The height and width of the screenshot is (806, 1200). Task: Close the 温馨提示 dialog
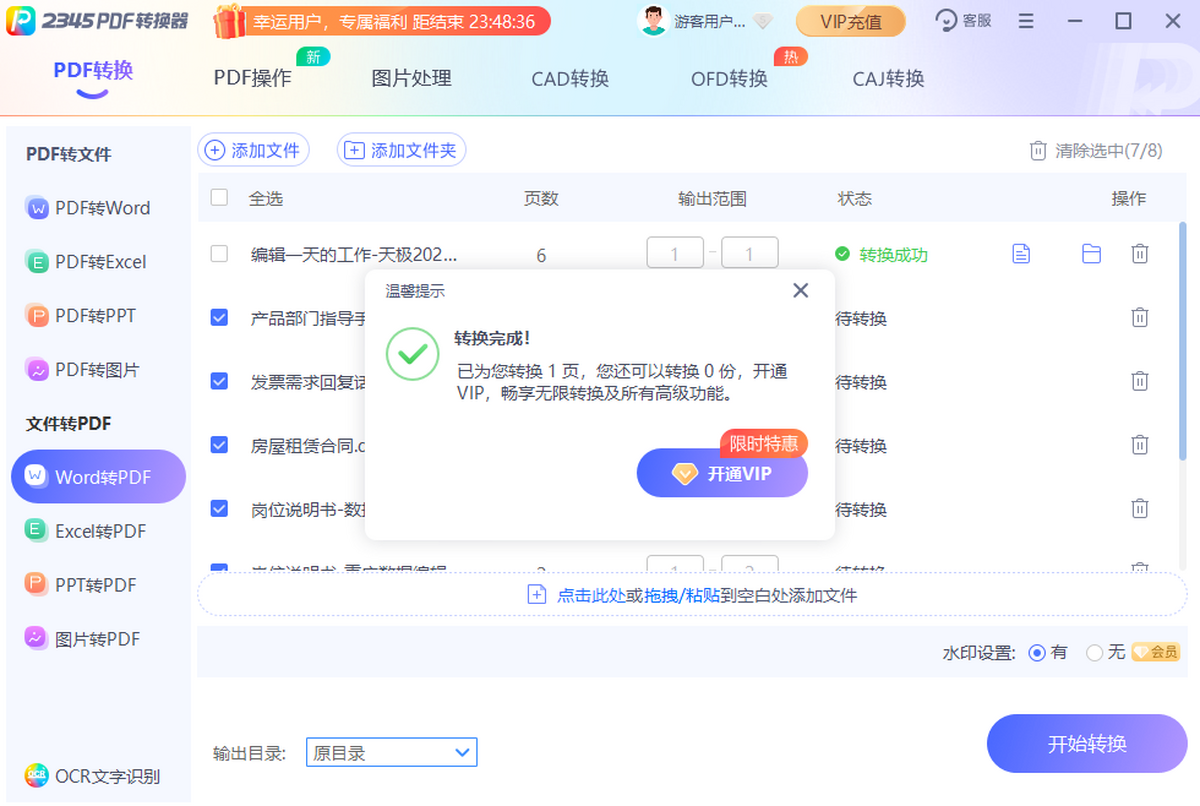coord(800,291)
